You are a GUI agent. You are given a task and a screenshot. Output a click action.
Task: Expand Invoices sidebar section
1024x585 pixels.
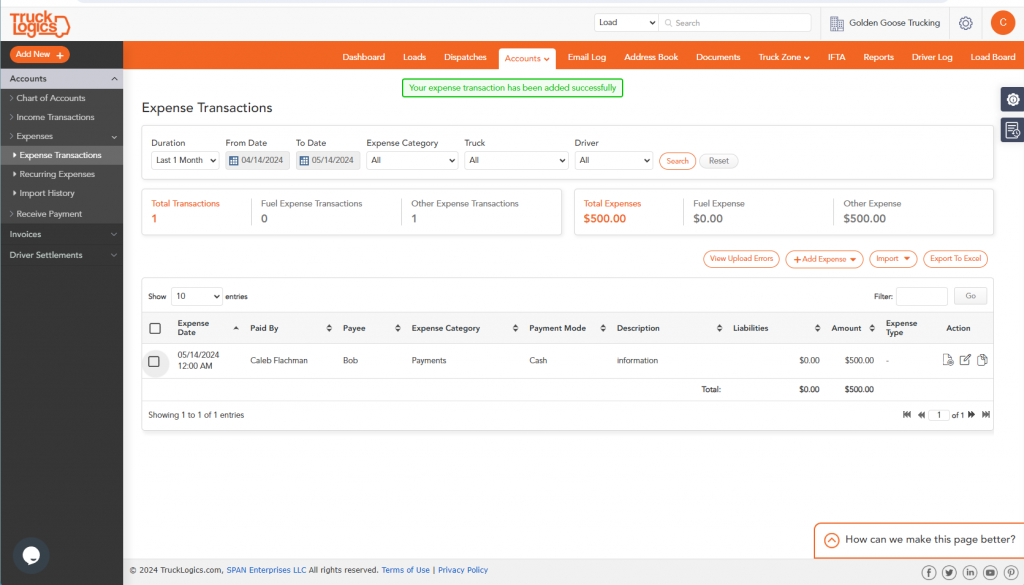(x=62, y=234)
